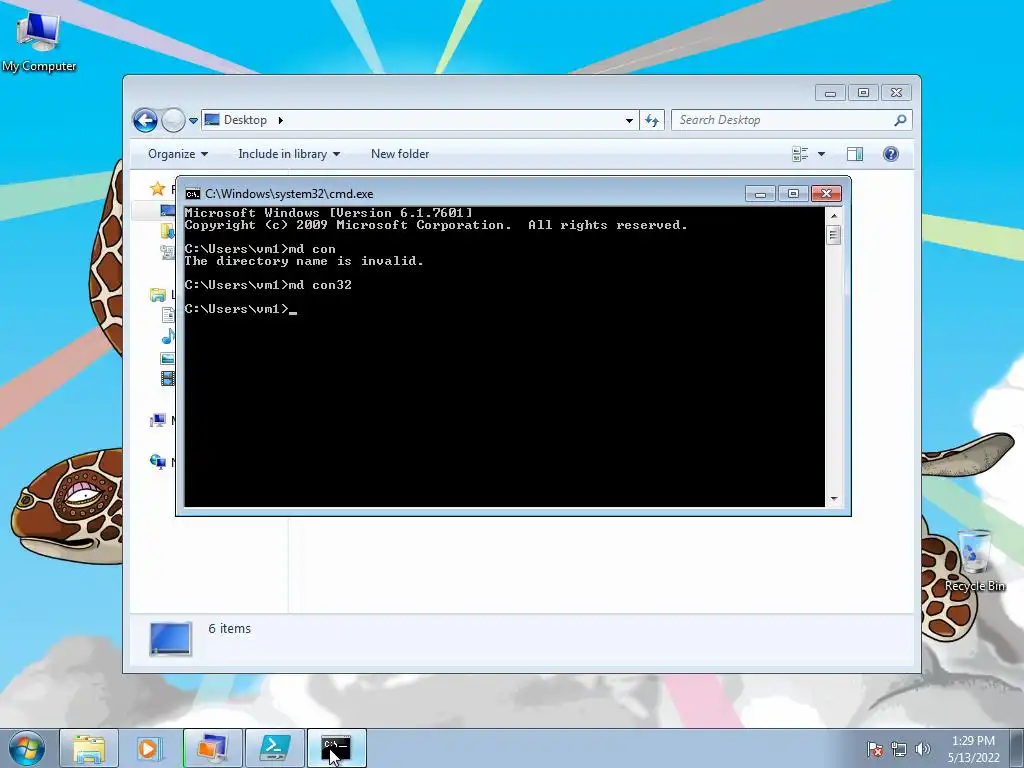Expand the Desktop breadcrumb arrow
Screen dimensions: 1024x768
(x=281, y=120)
